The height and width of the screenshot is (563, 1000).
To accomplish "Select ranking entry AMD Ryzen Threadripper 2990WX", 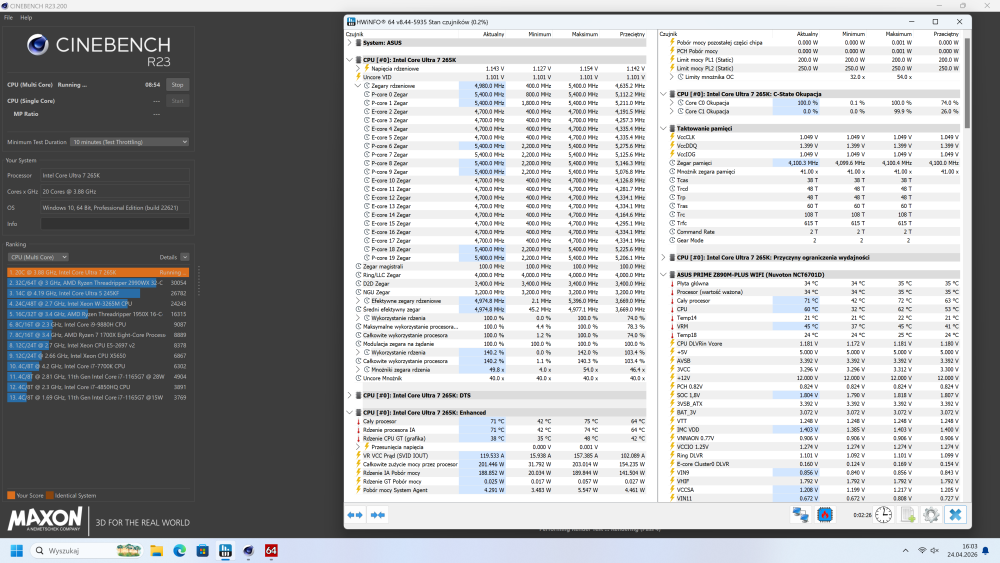I will point(98,282).
